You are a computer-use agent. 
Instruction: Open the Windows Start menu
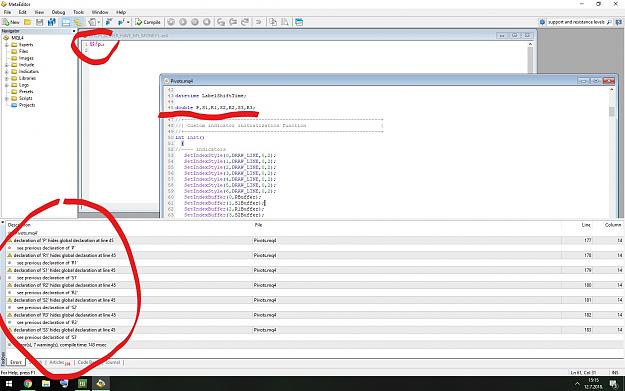point(9,384)
